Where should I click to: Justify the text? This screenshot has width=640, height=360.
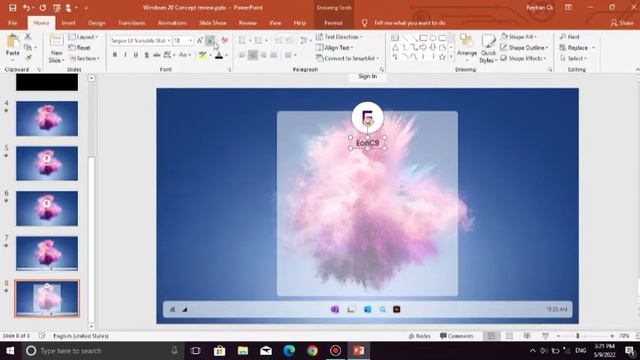pos(273,55)
